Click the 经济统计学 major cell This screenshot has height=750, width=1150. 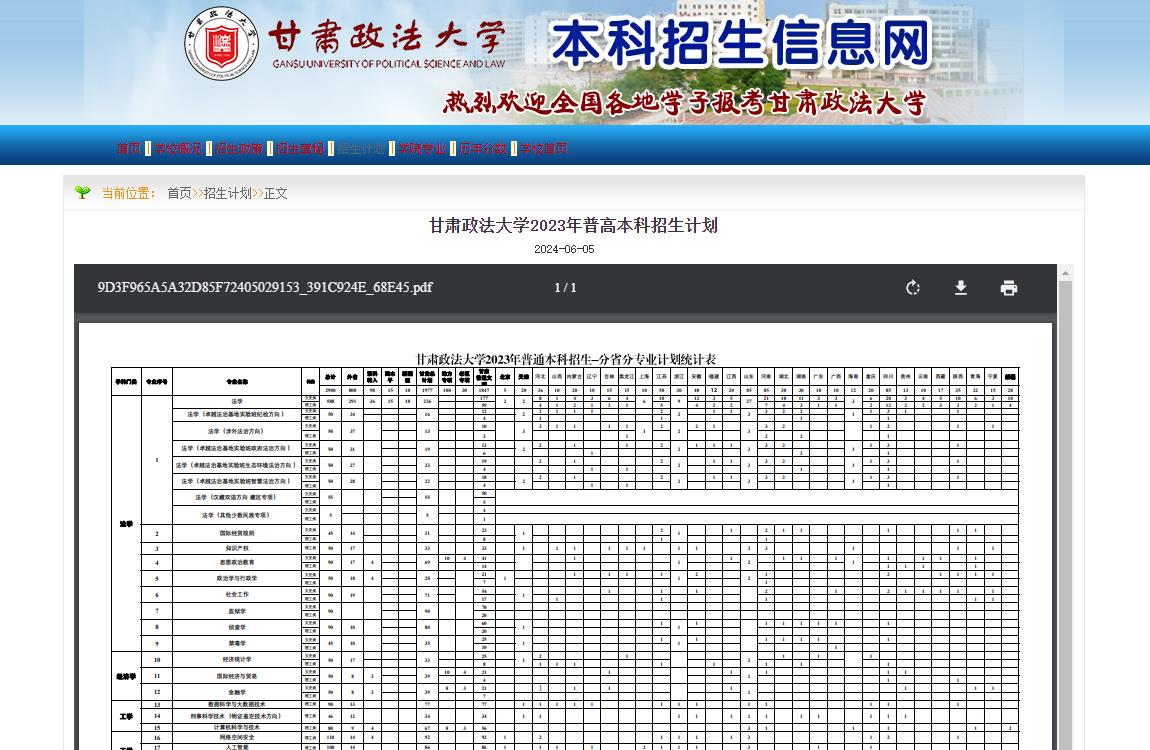[x=237, y=659]
